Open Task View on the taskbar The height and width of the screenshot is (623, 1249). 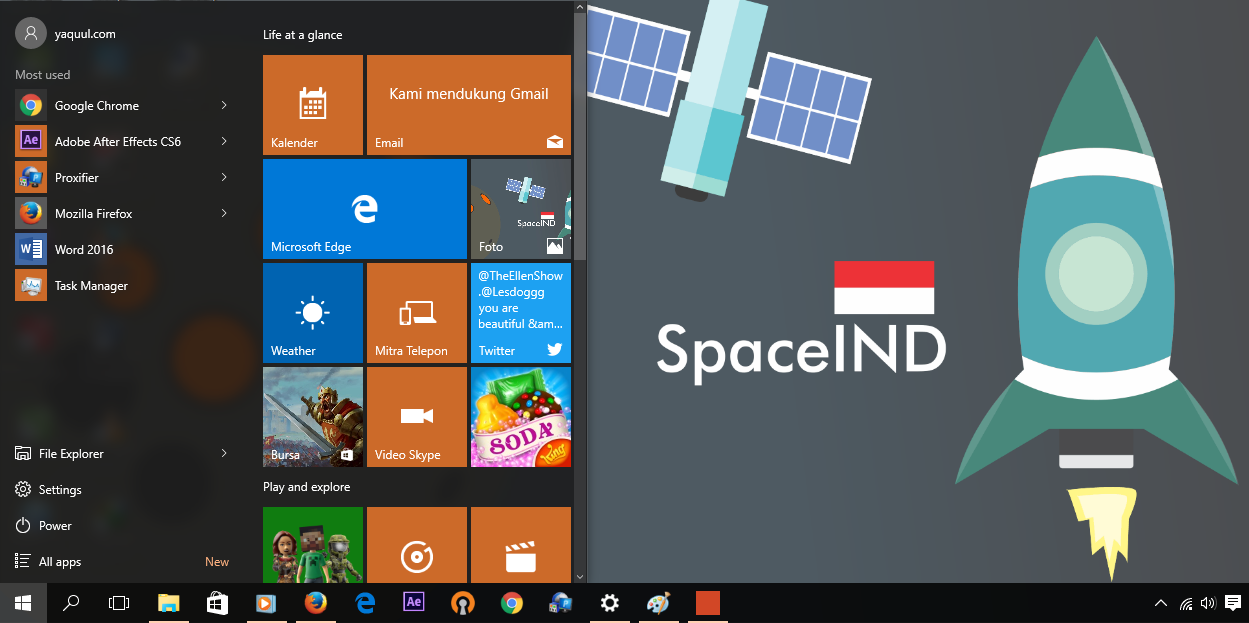coord(118,603)
